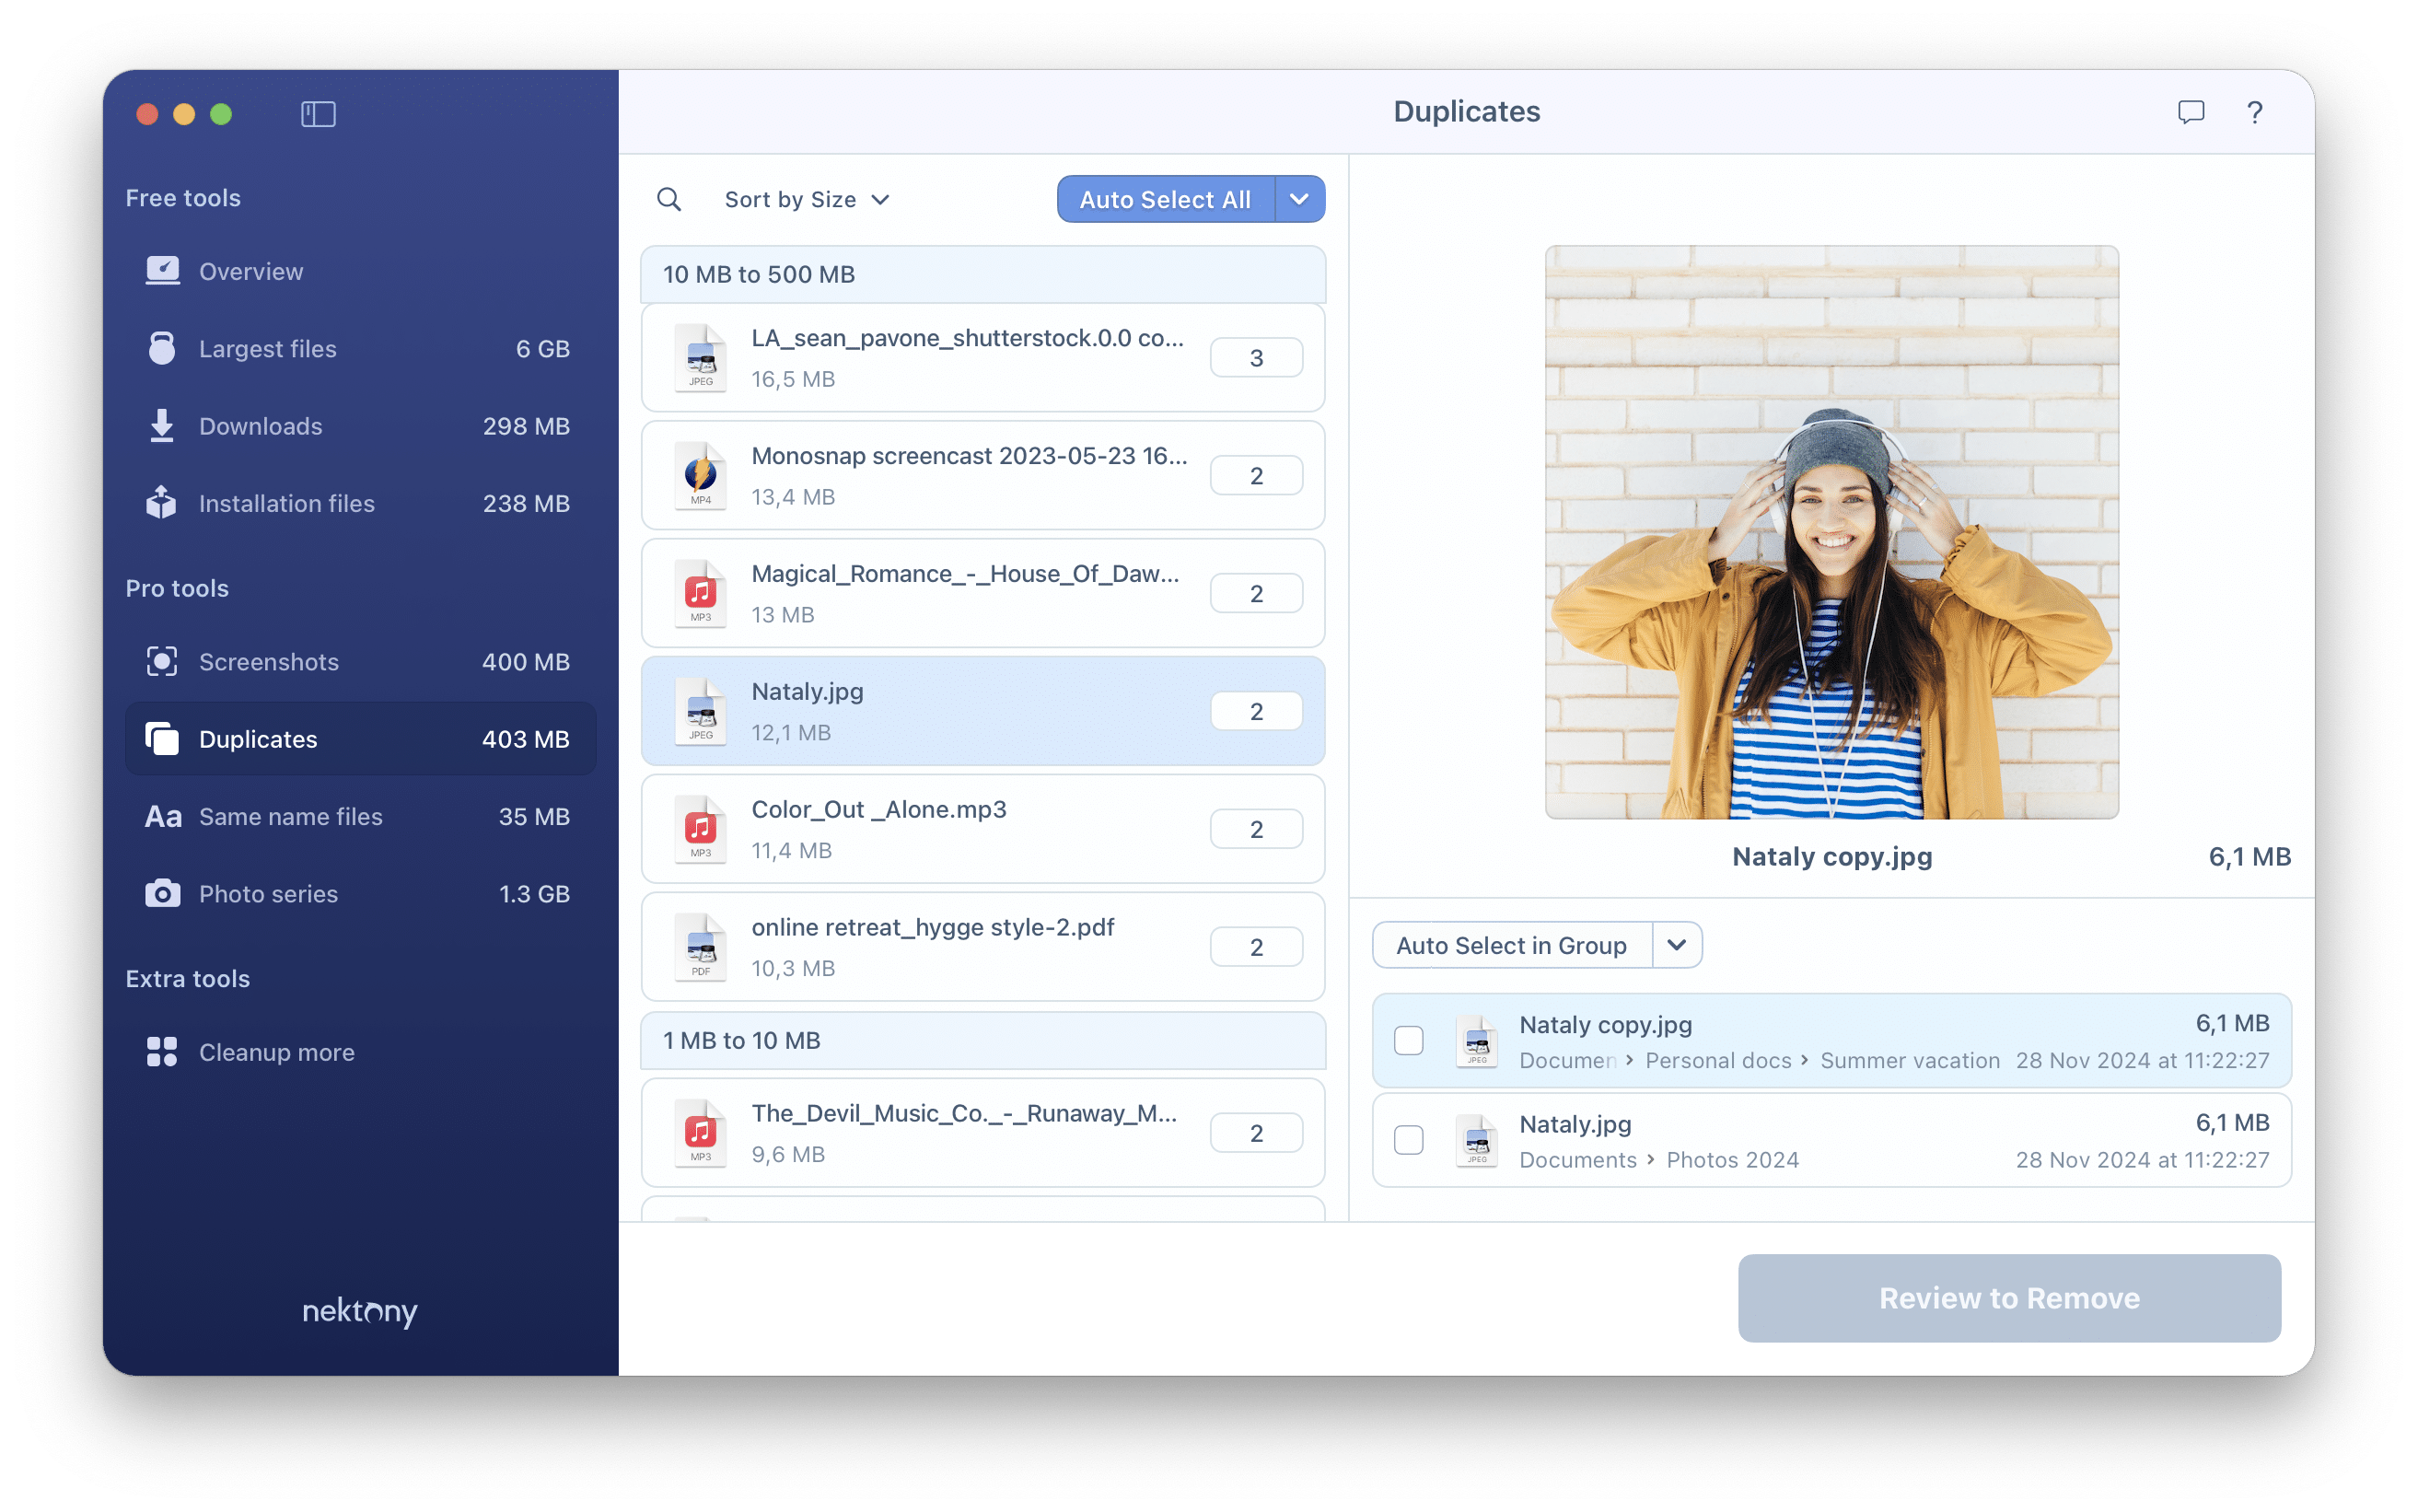
Task: Open the Sort by Size dropdown
Action: (807, 200)
